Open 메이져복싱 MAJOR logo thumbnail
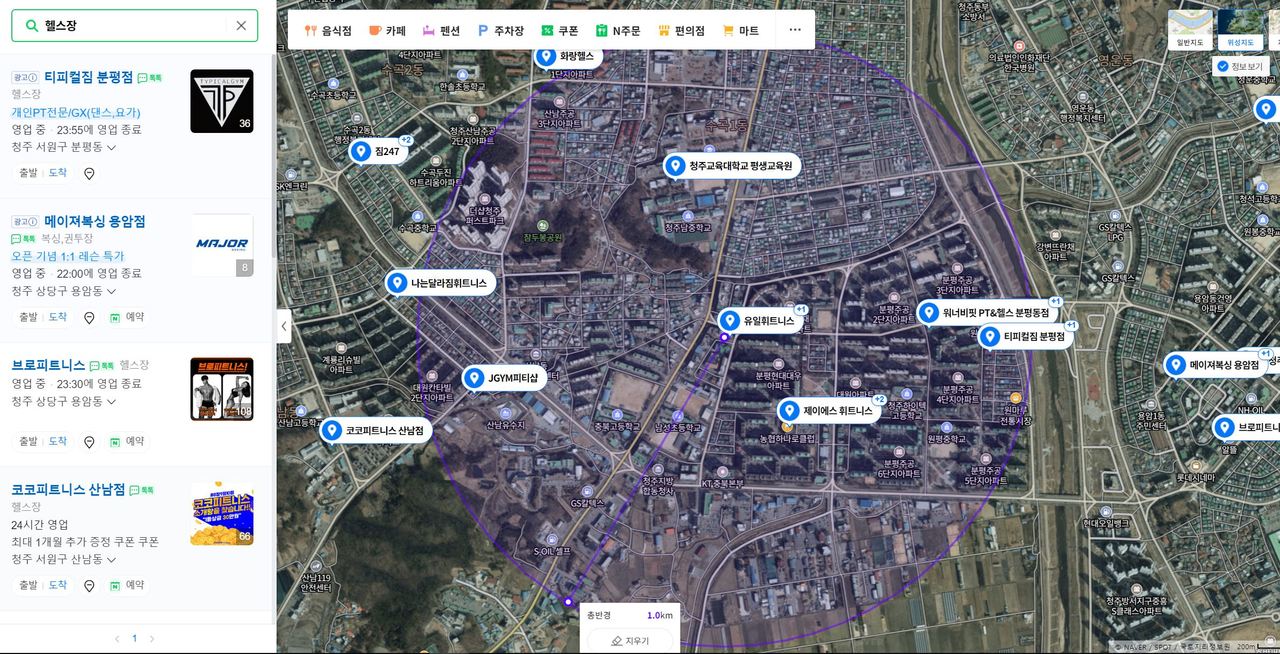The image size is (1280, 654). [222, 245]
